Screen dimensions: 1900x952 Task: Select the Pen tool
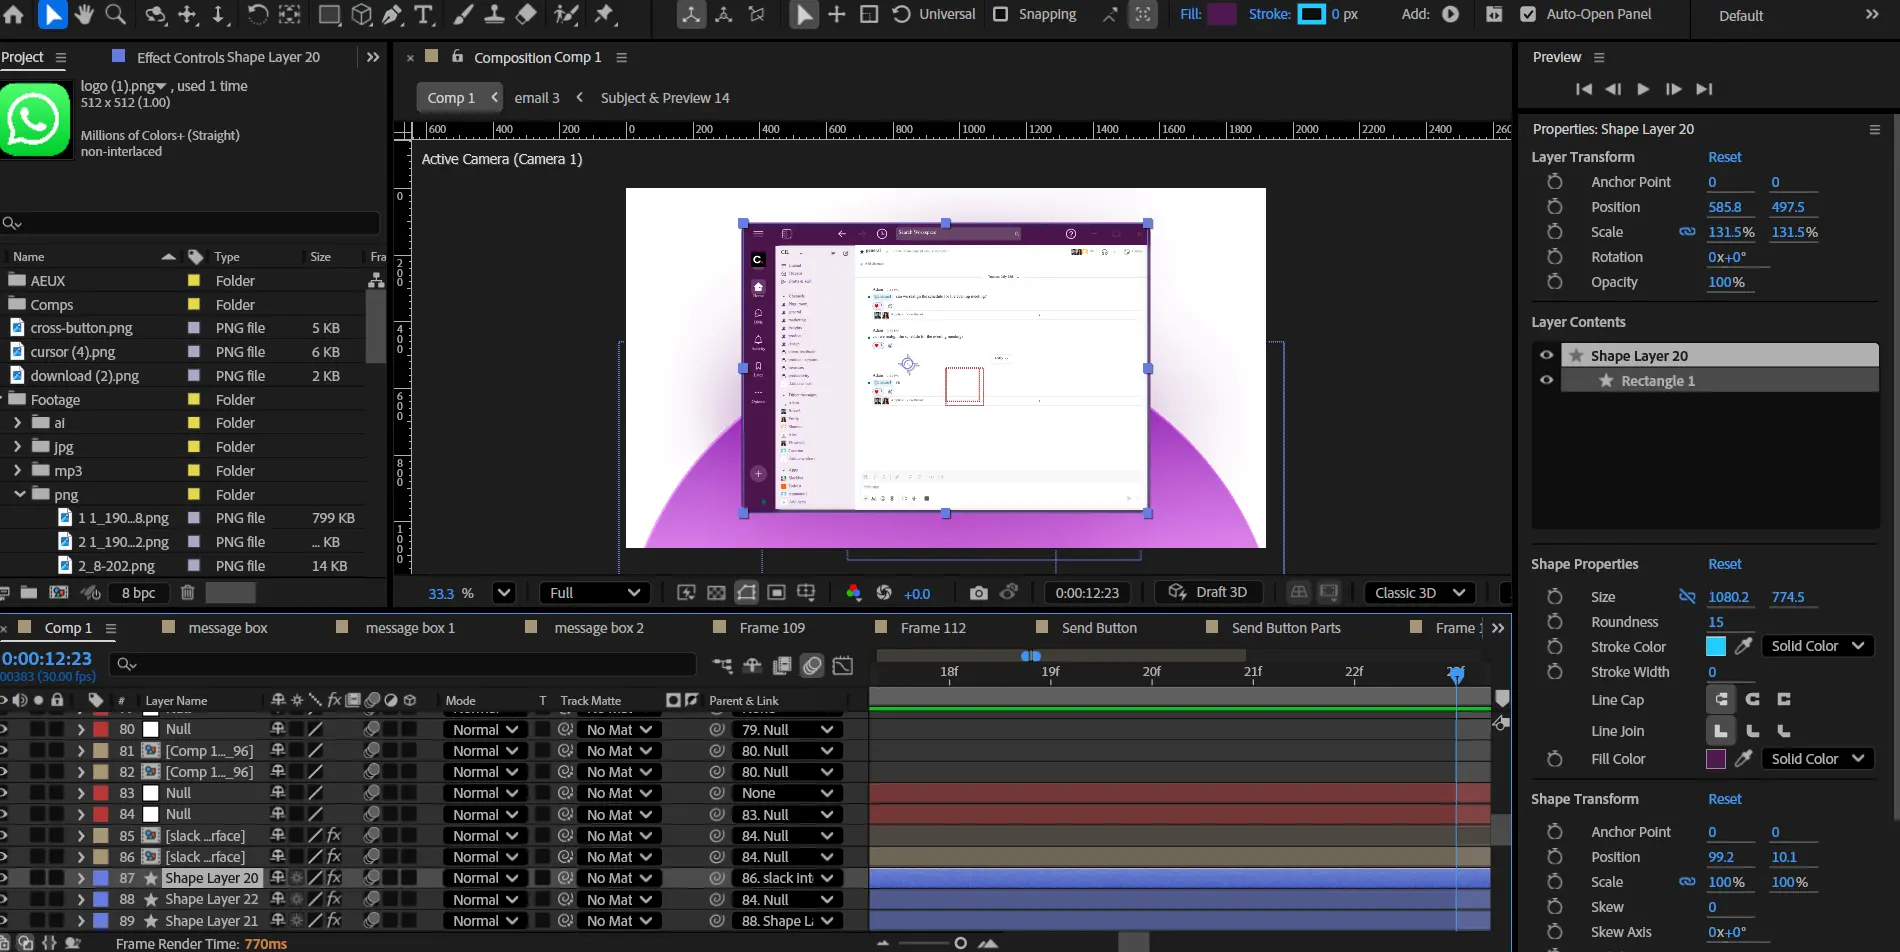click(392, 14)
